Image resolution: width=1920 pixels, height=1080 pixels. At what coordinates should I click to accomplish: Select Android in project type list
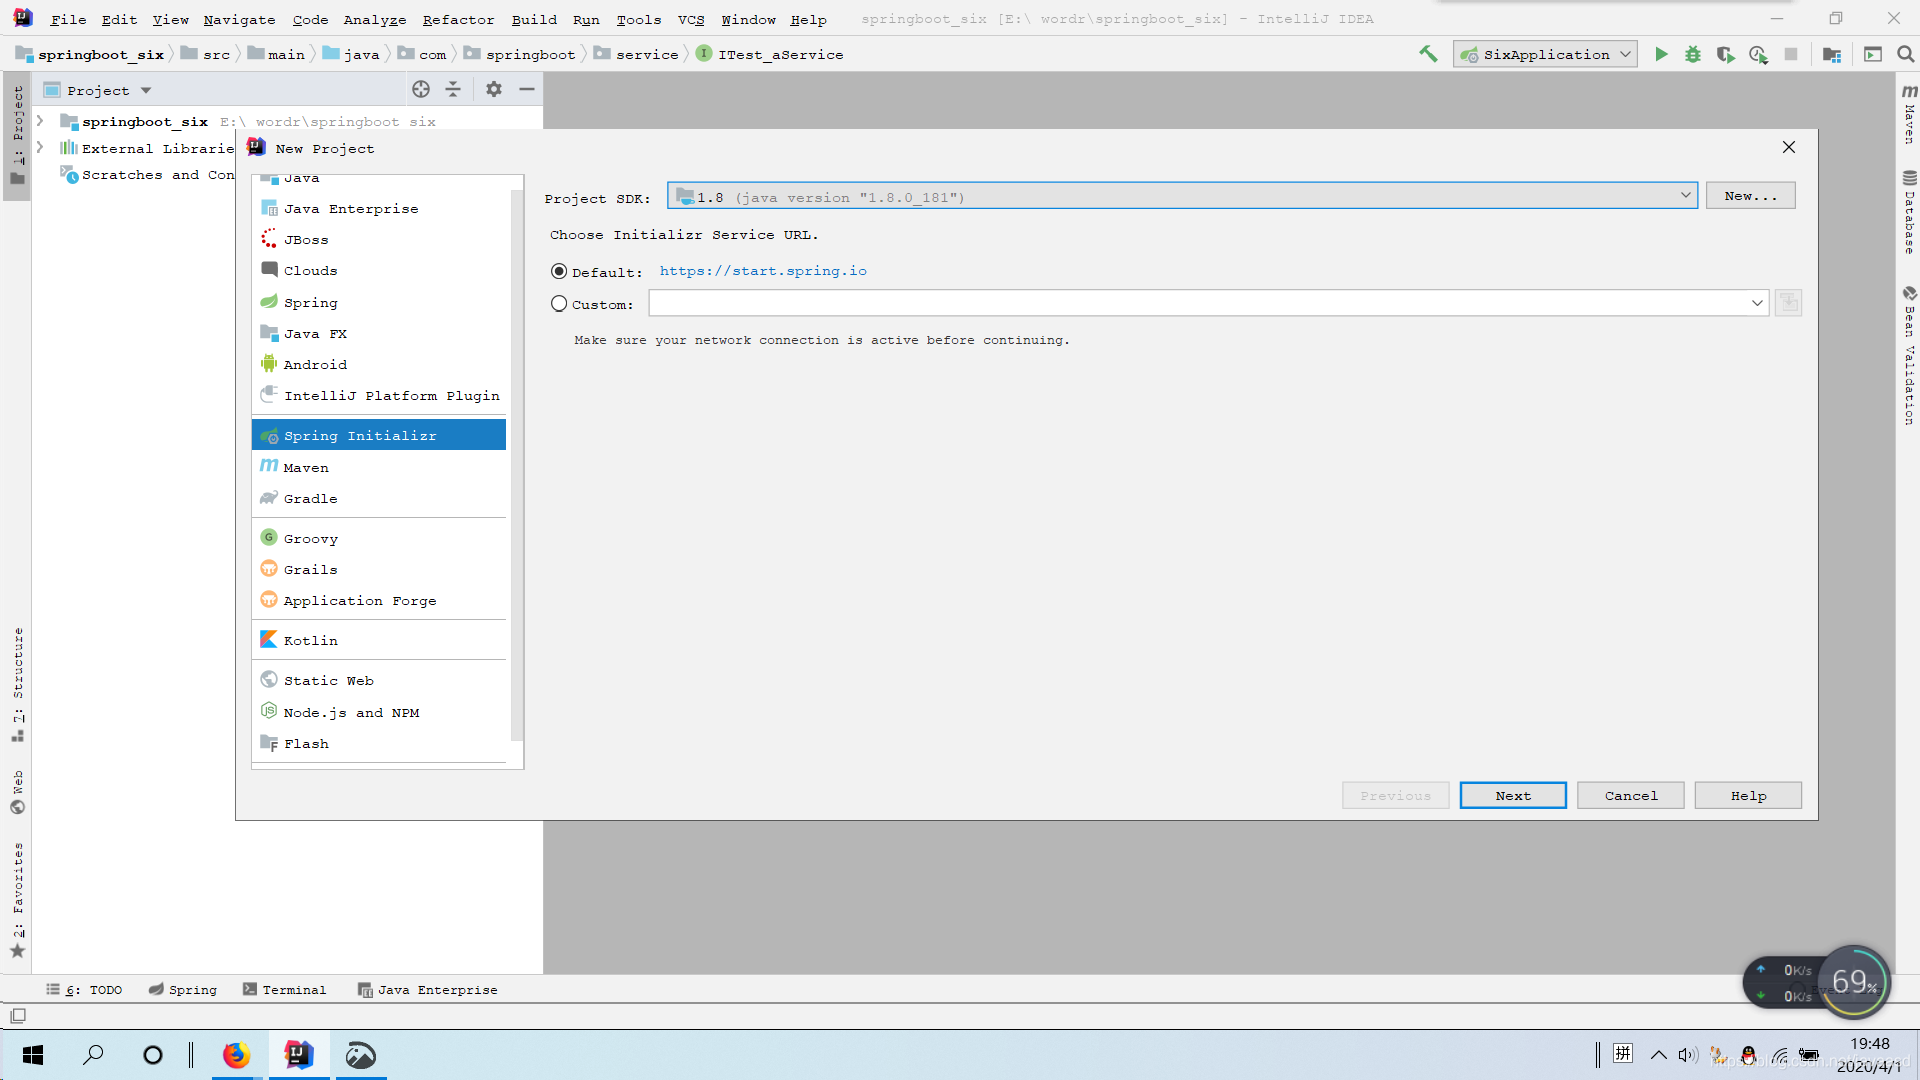click(379, 364)
